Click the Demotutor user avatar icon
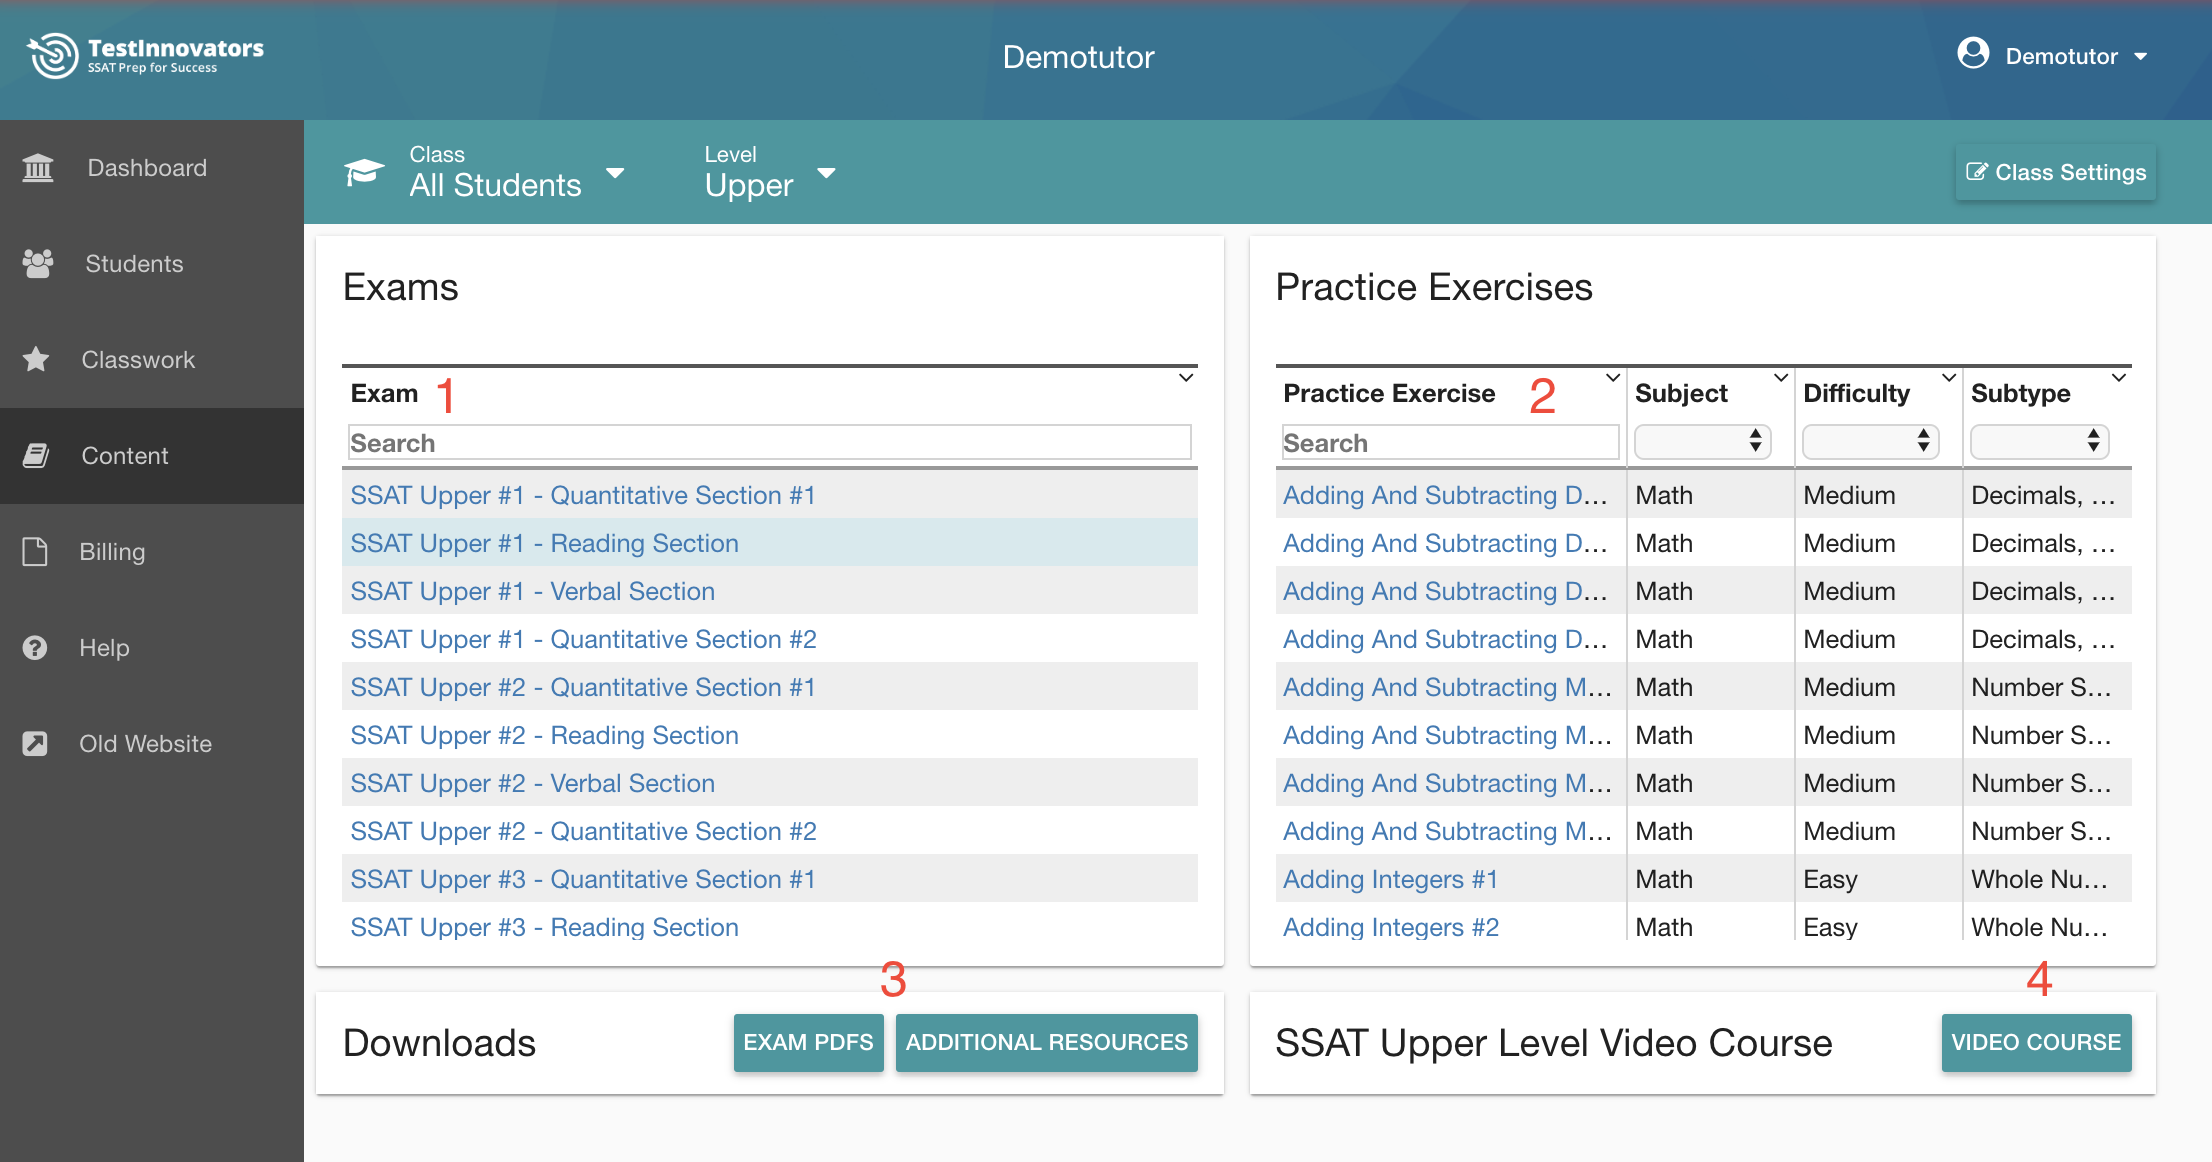Viewport: 2212px width, 1162px height. pyautogui.click(x=1973, y=53)
